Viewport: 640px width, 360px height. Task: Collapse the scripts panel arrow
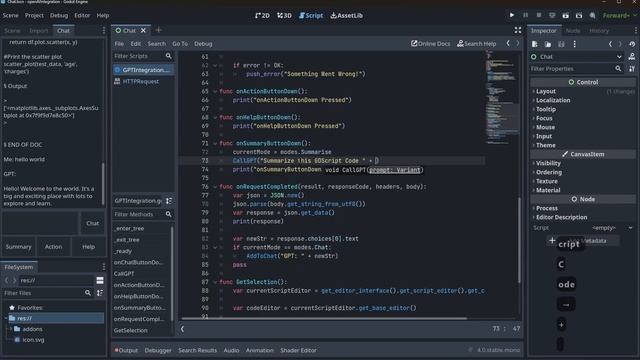182,329
